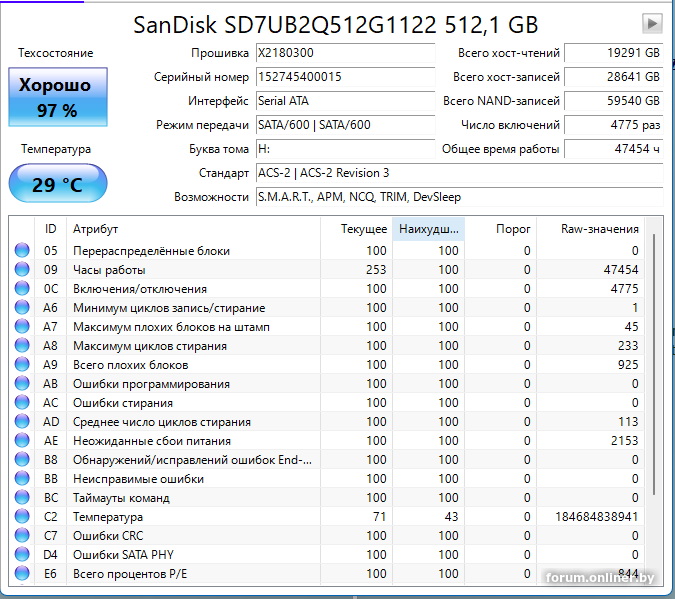
Task: Select row Перераспределённые блоки
Action: (x=326, y=251)
